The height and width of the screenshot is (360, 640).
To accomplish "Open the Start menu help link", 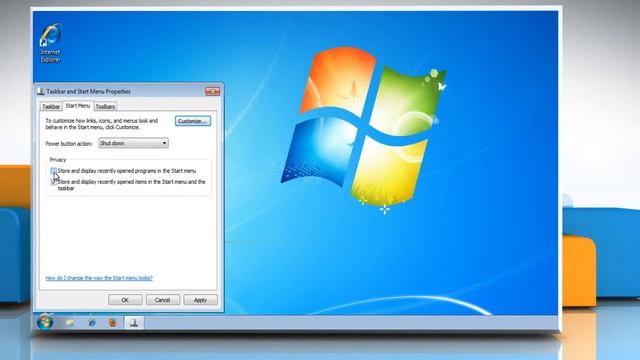I will [x=99, y=278].
